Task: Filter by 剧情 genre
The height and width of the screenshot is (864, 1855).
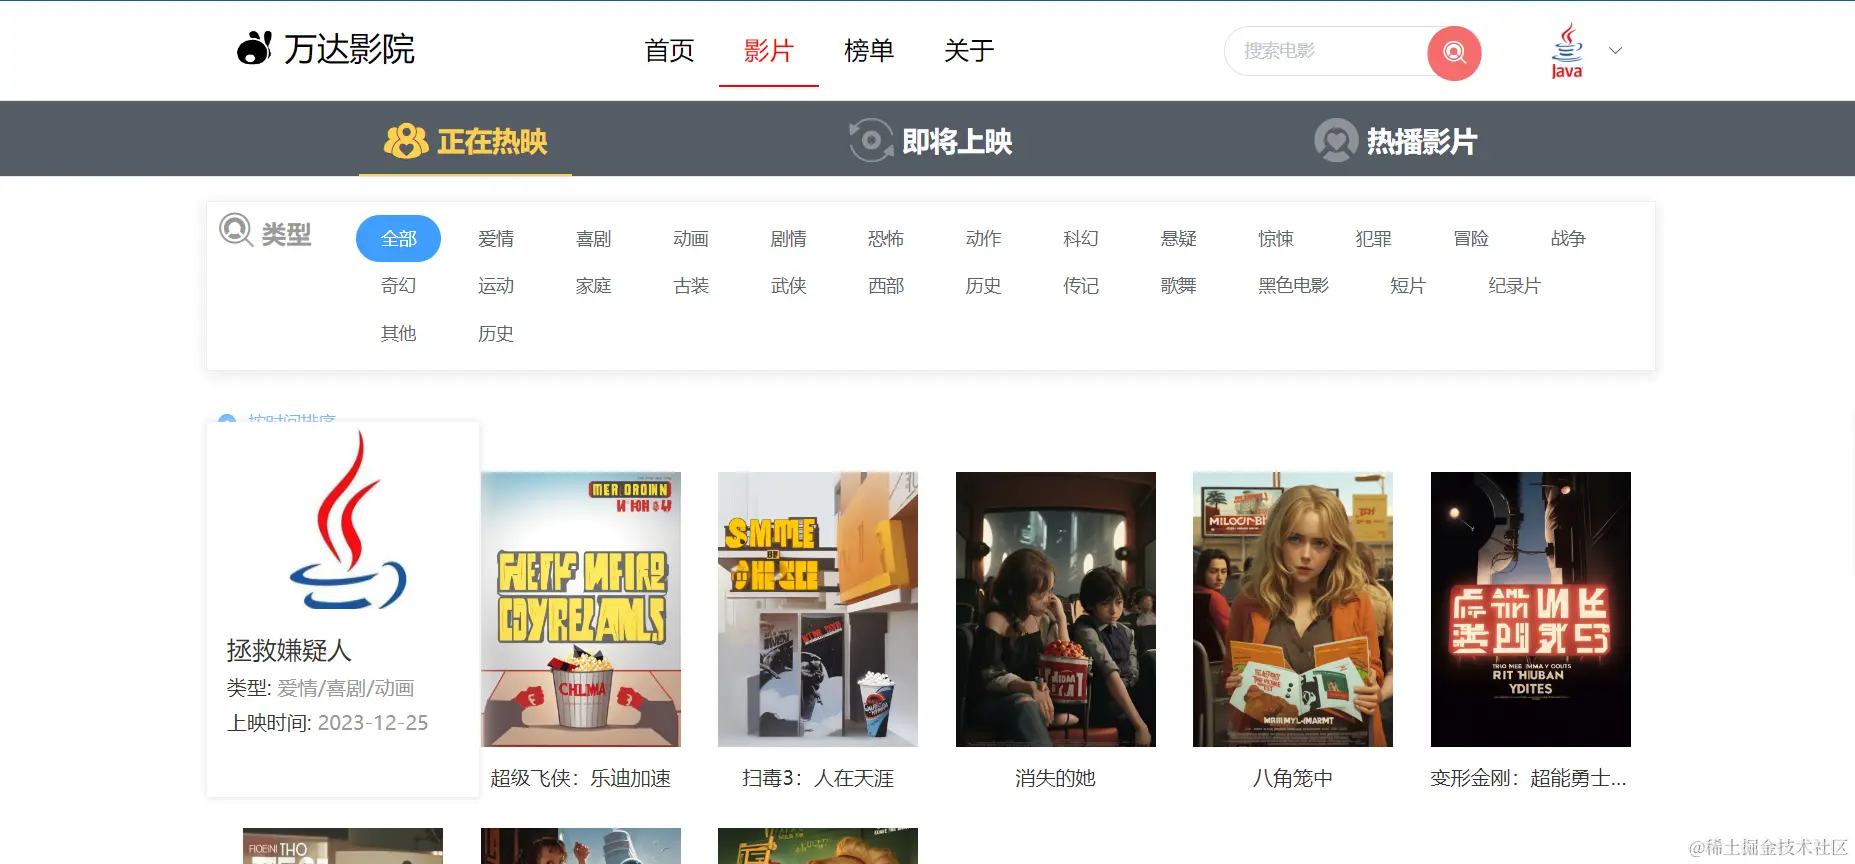Action: (788, 238)
